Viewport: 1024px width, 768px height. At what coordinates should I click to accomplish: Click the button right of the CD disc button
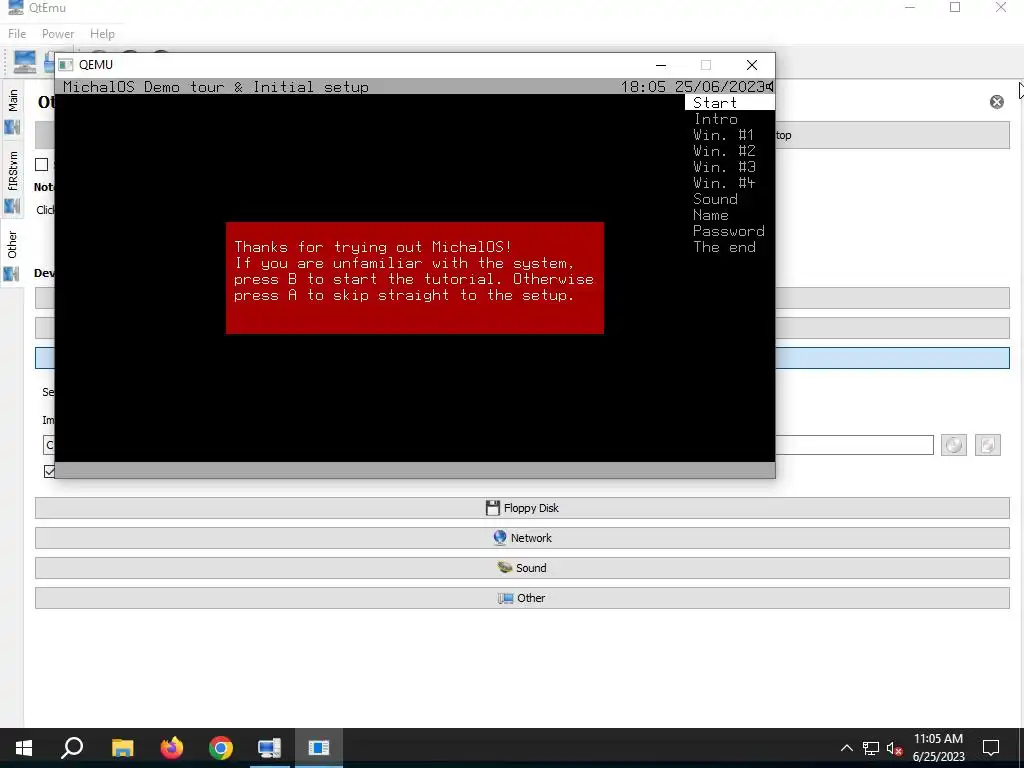[987, 445]
